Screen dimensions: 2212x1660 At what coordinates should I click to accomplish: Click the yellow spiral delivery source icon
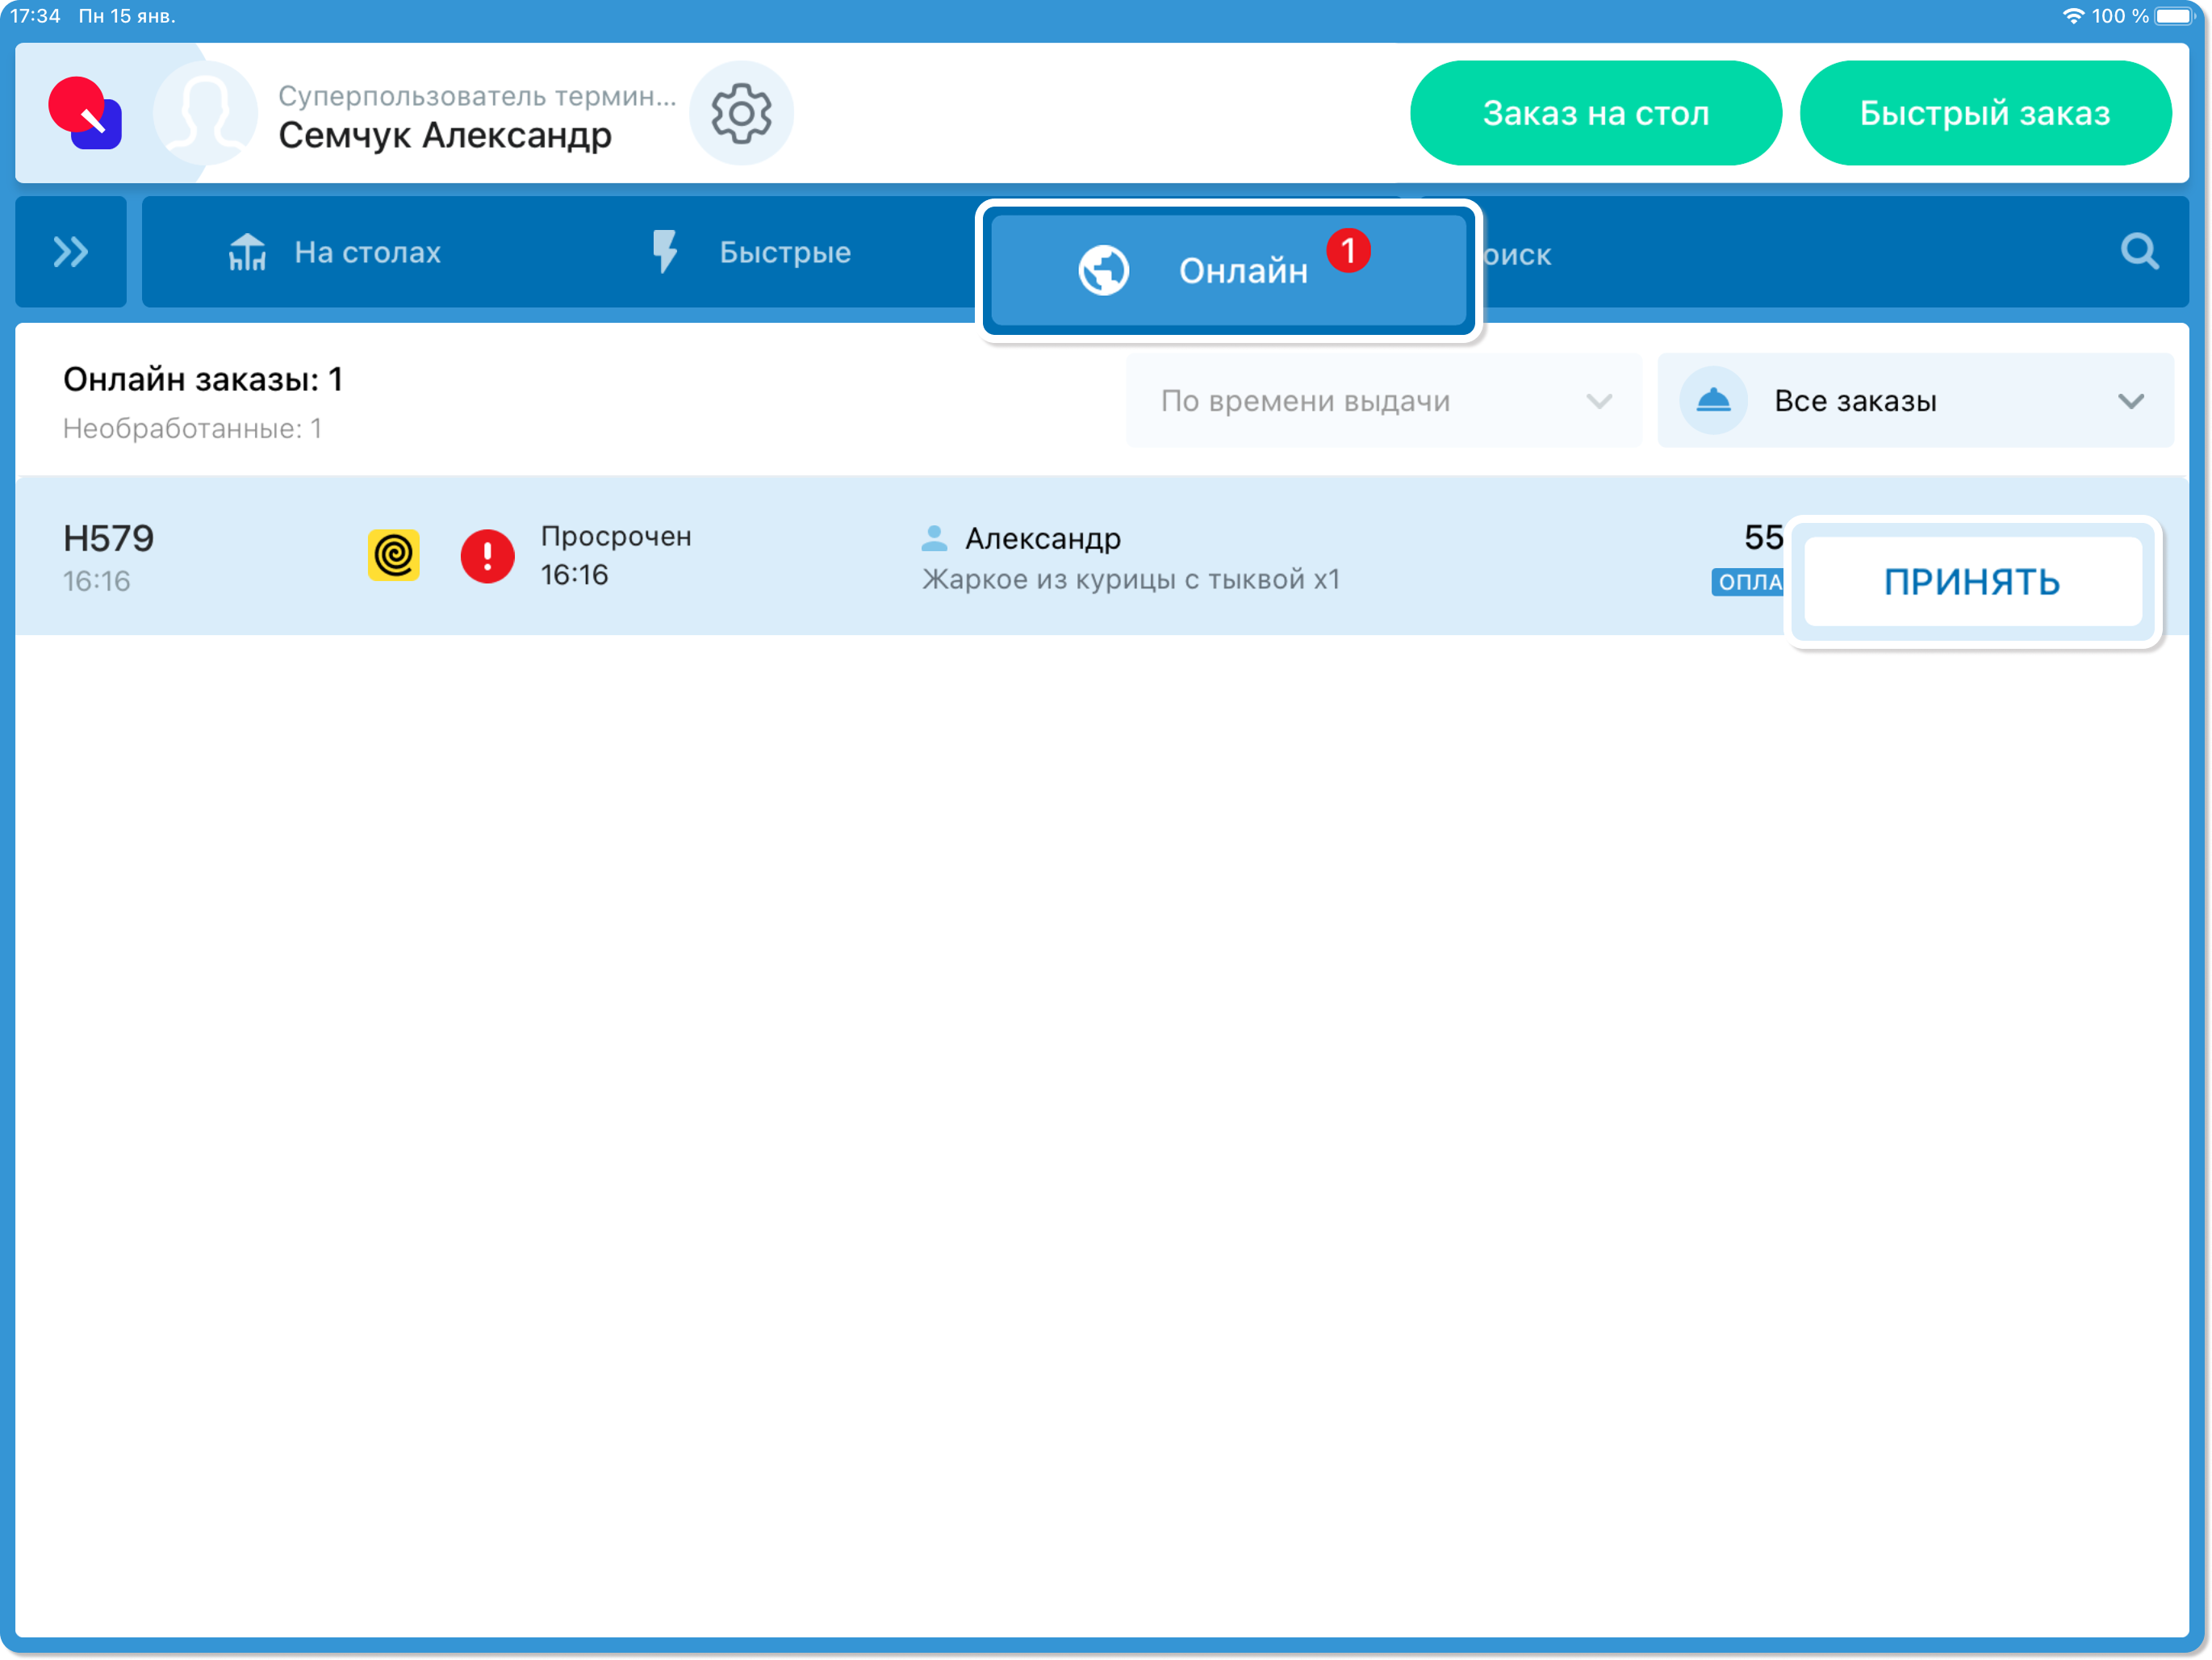(393, 555)
